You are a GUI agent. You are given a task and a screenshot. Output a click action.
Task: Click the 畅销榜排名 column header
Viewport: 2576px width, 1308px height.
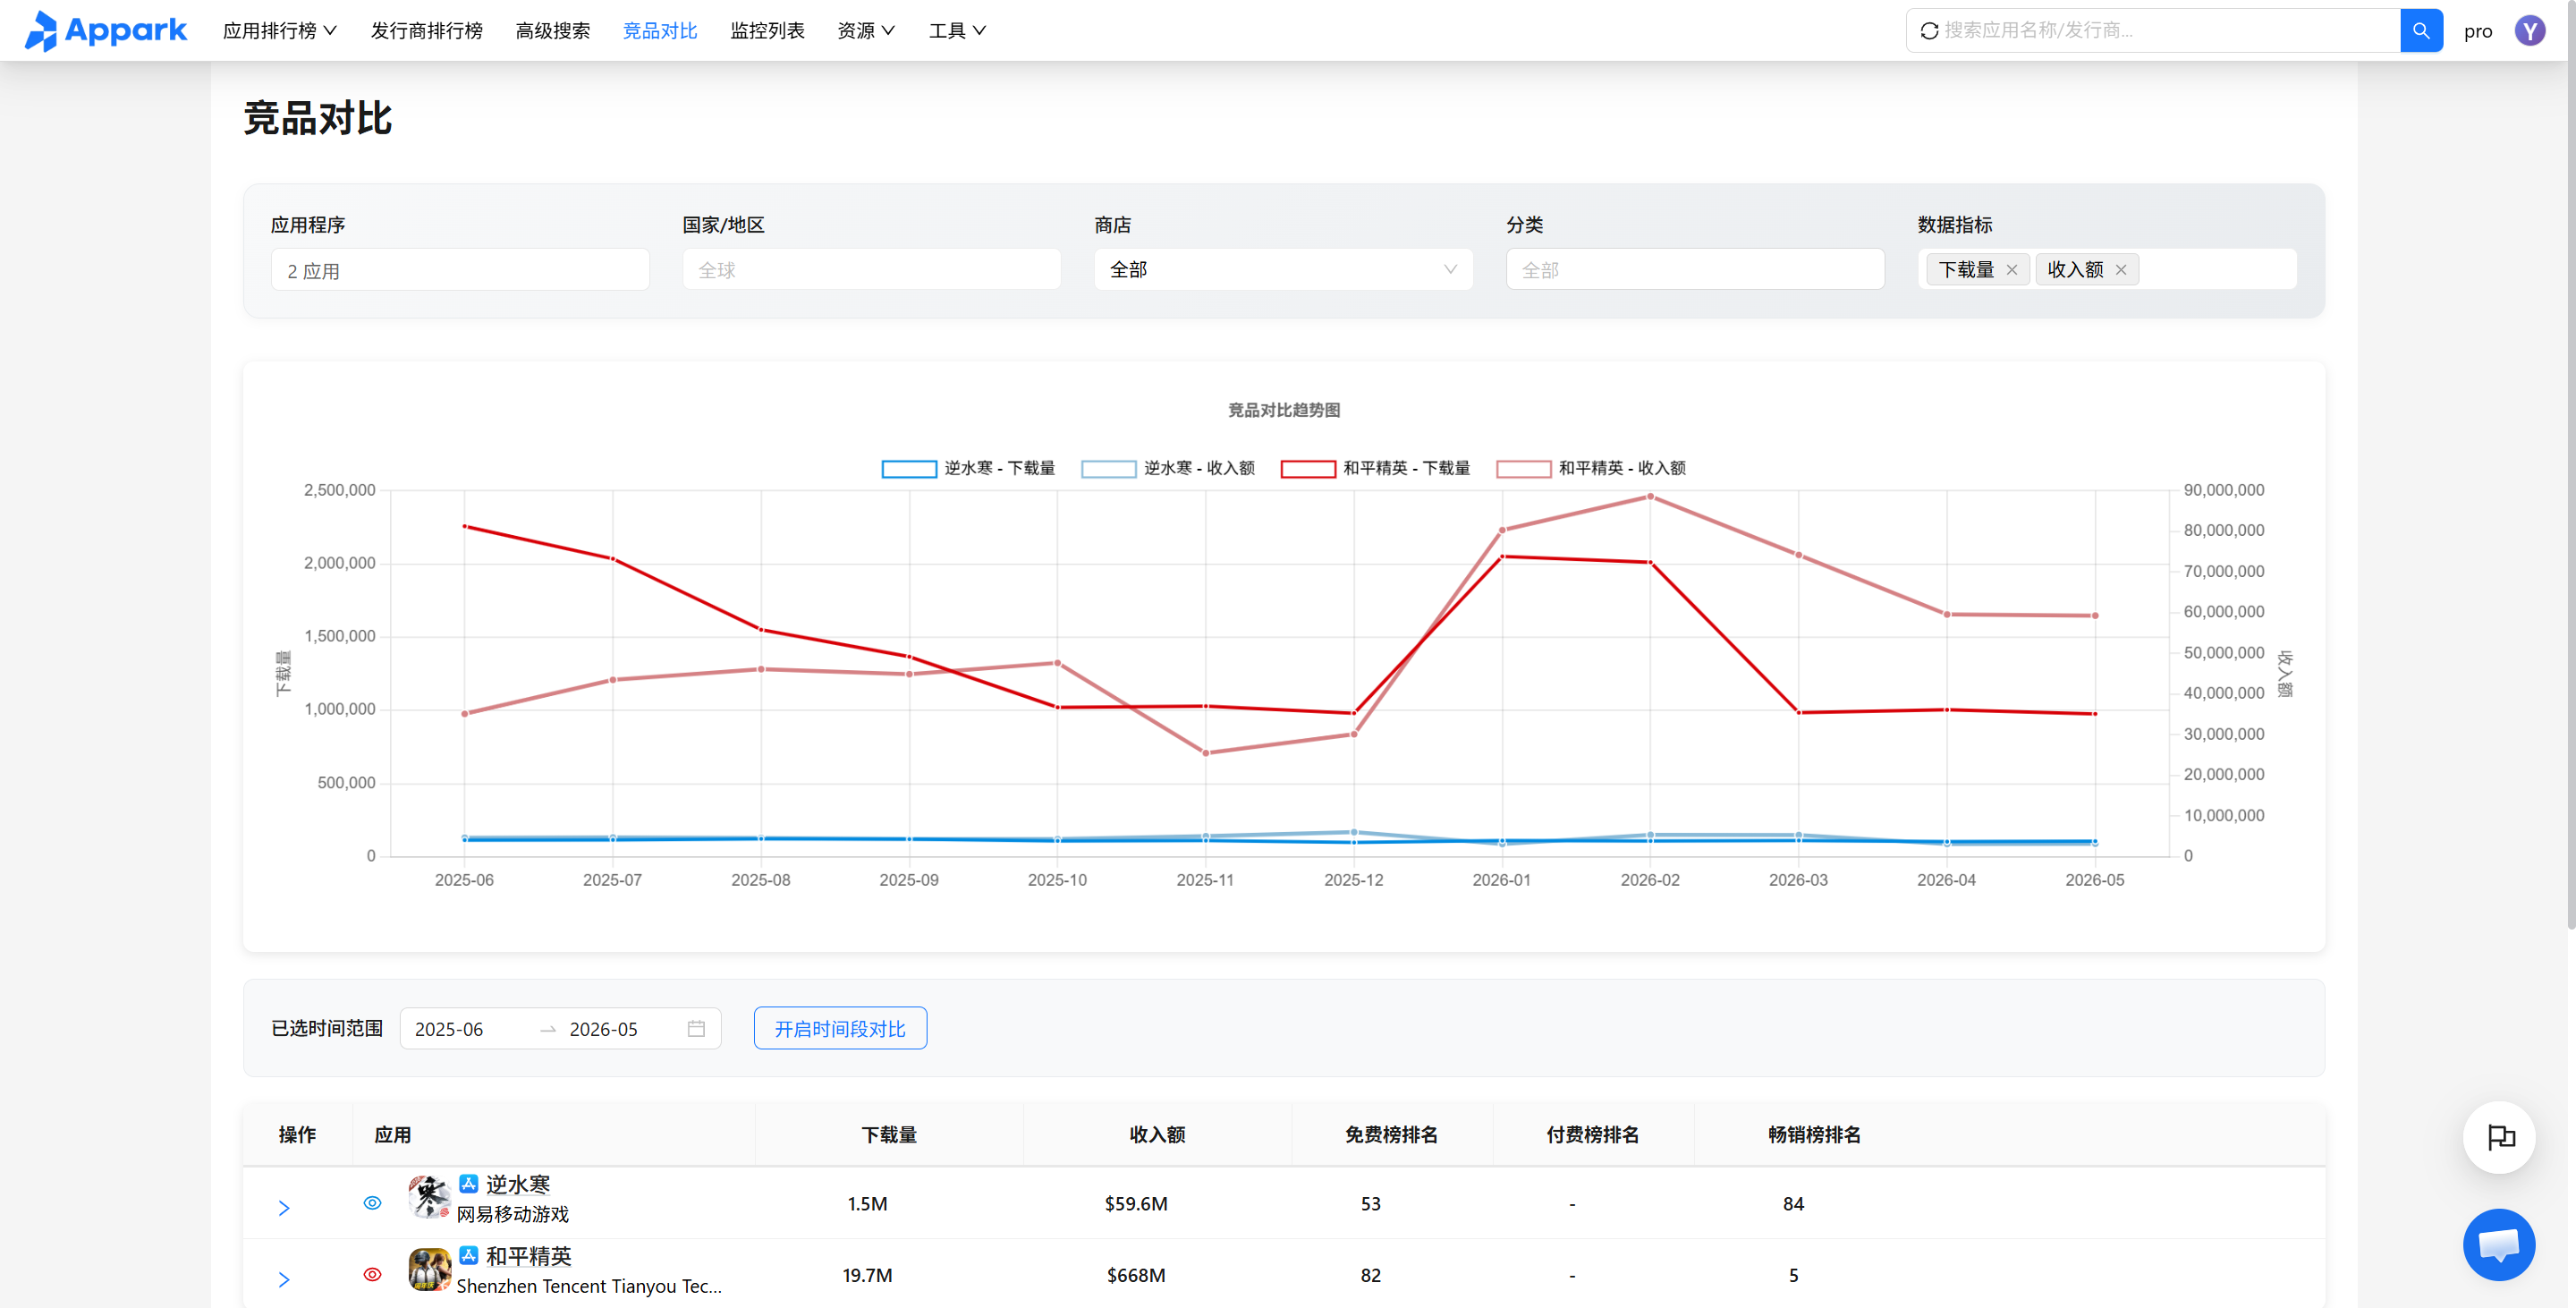pyautogui.click(x=1814, y=1134)
